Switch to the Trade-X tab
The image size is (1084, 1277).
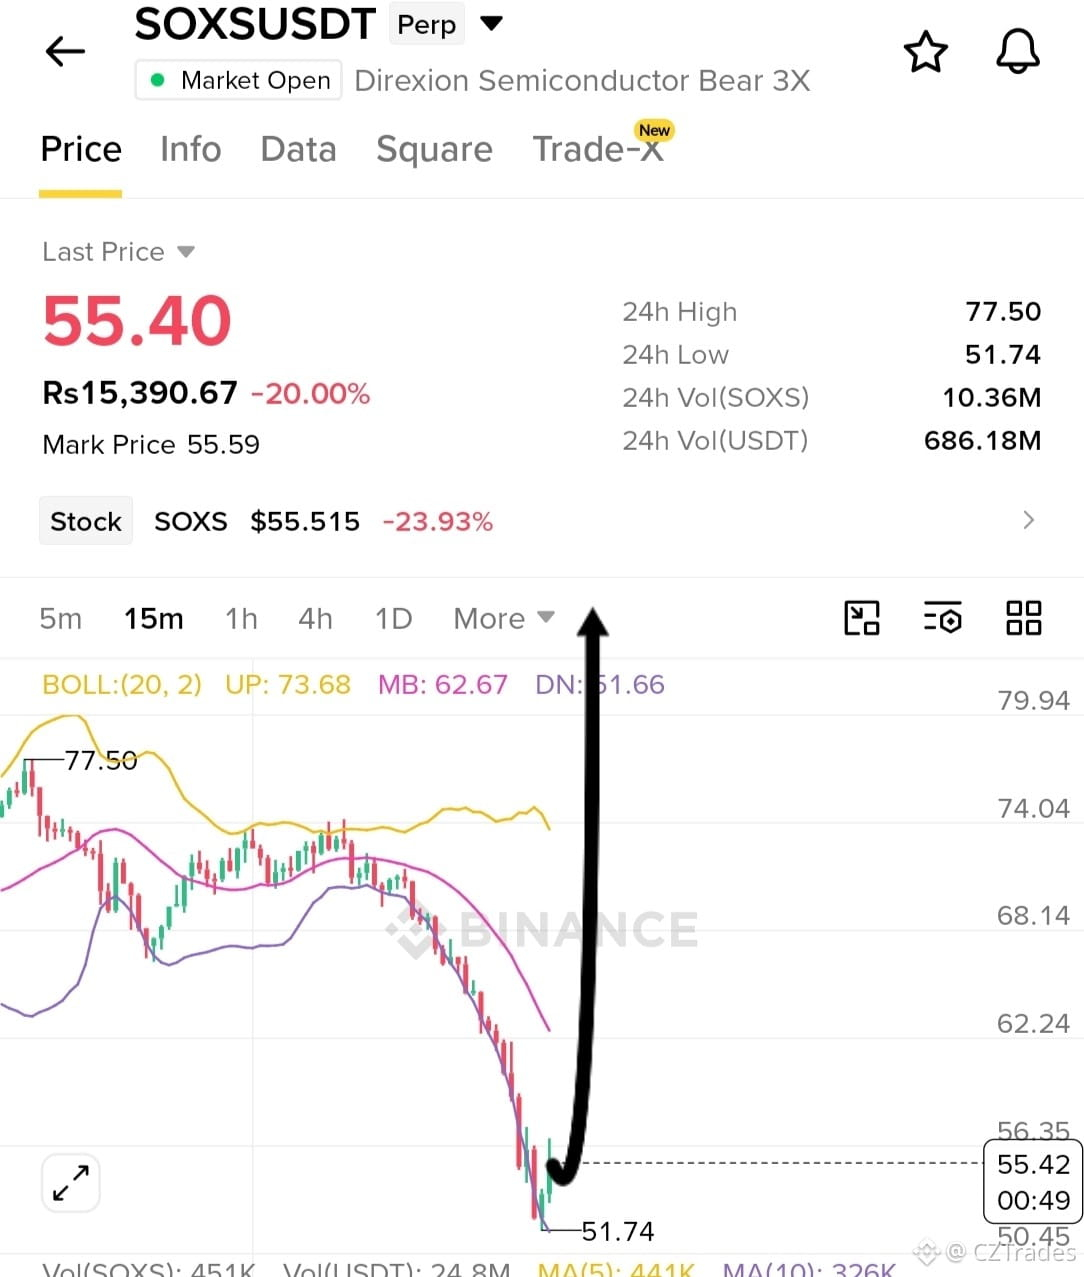tap(600, 148)
